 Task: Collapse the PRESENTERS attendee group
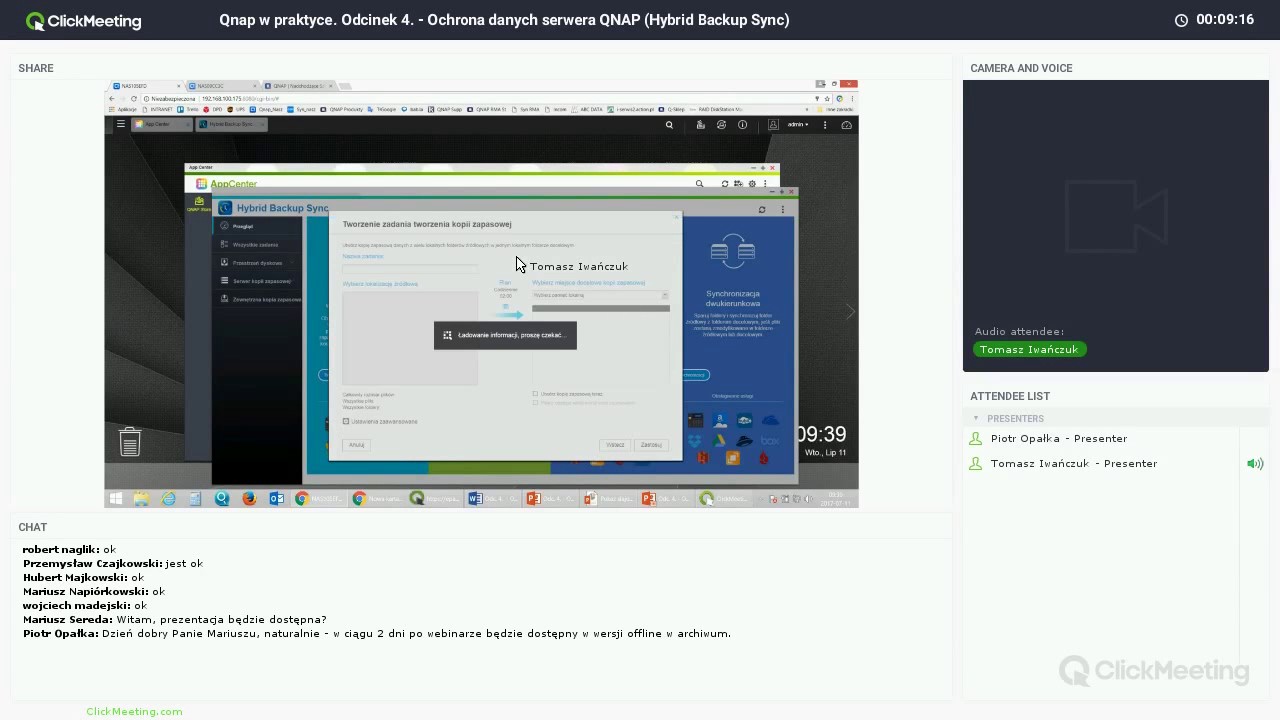[976, 418]
